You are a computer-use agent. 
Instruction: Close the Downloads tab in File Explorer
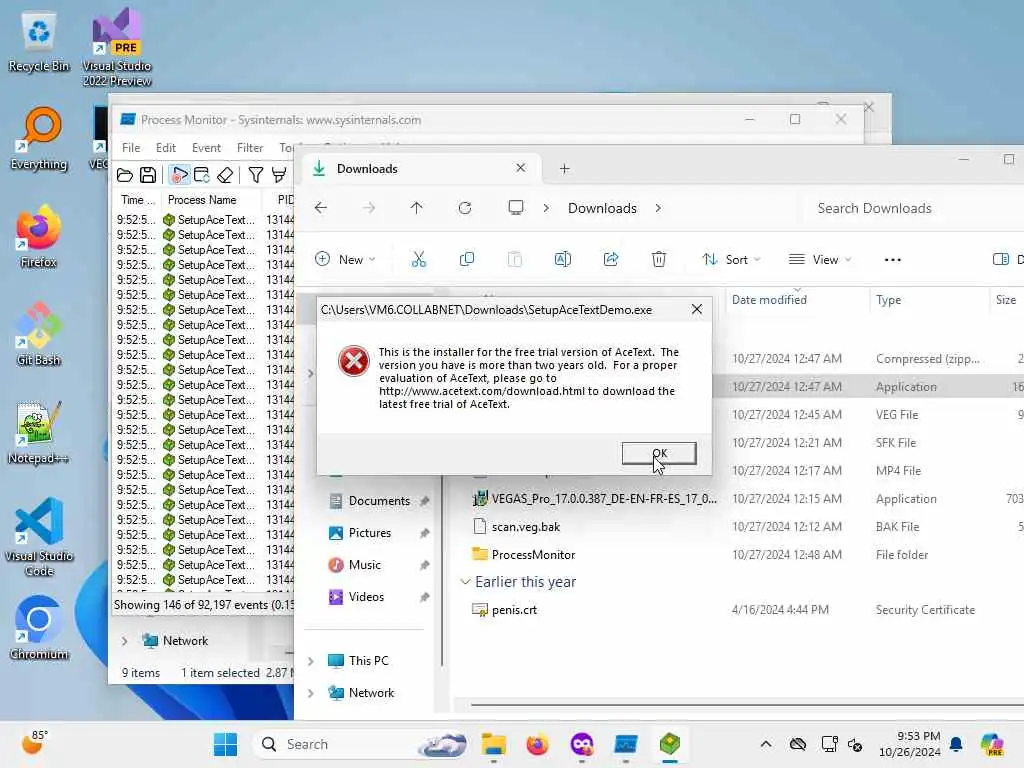(x=520, y=168)
